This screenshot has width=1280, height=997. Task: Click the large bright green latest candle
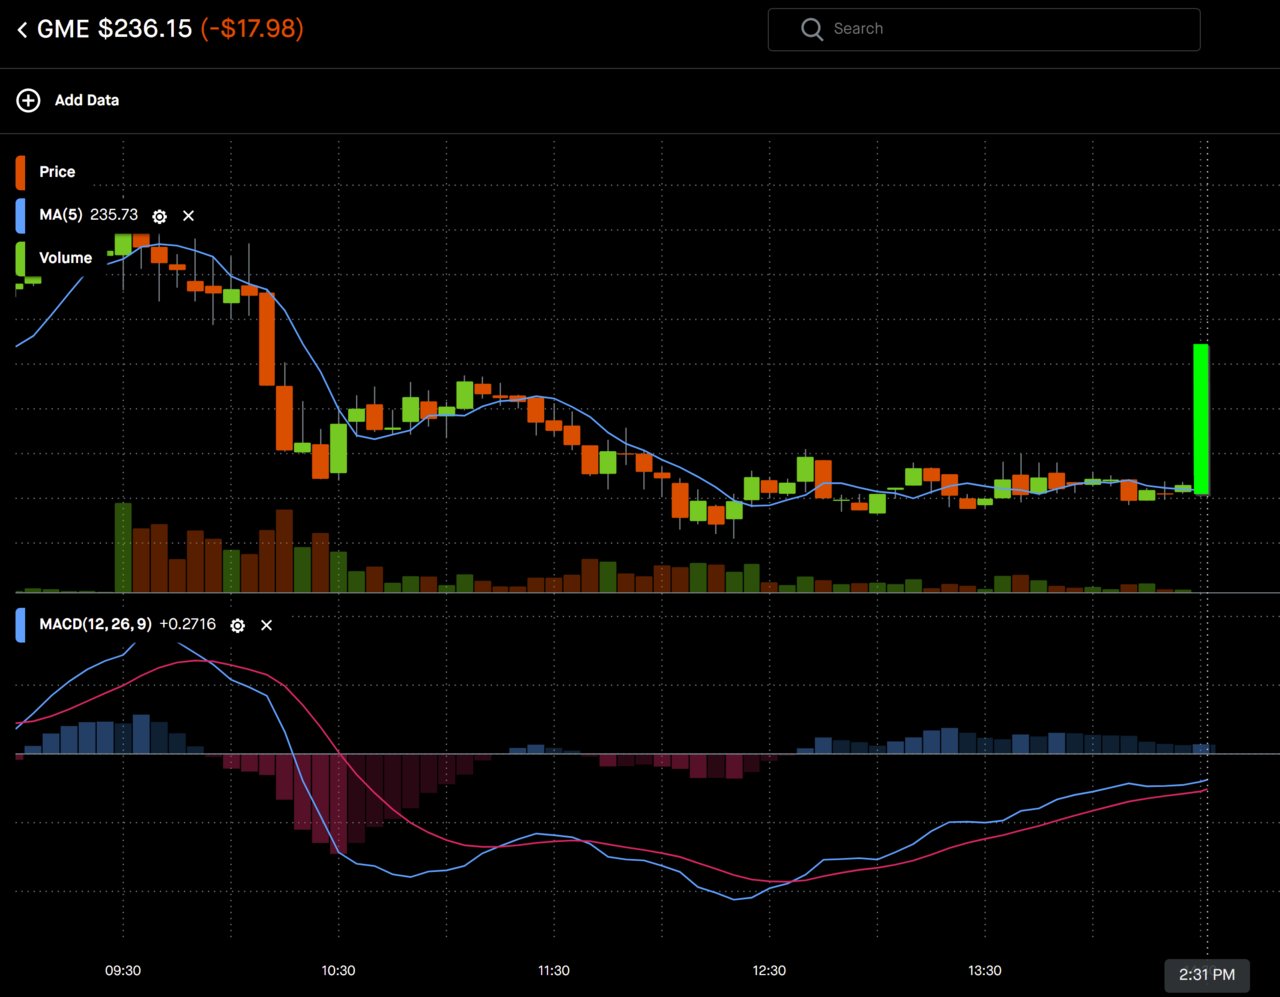coord(1201,419)
